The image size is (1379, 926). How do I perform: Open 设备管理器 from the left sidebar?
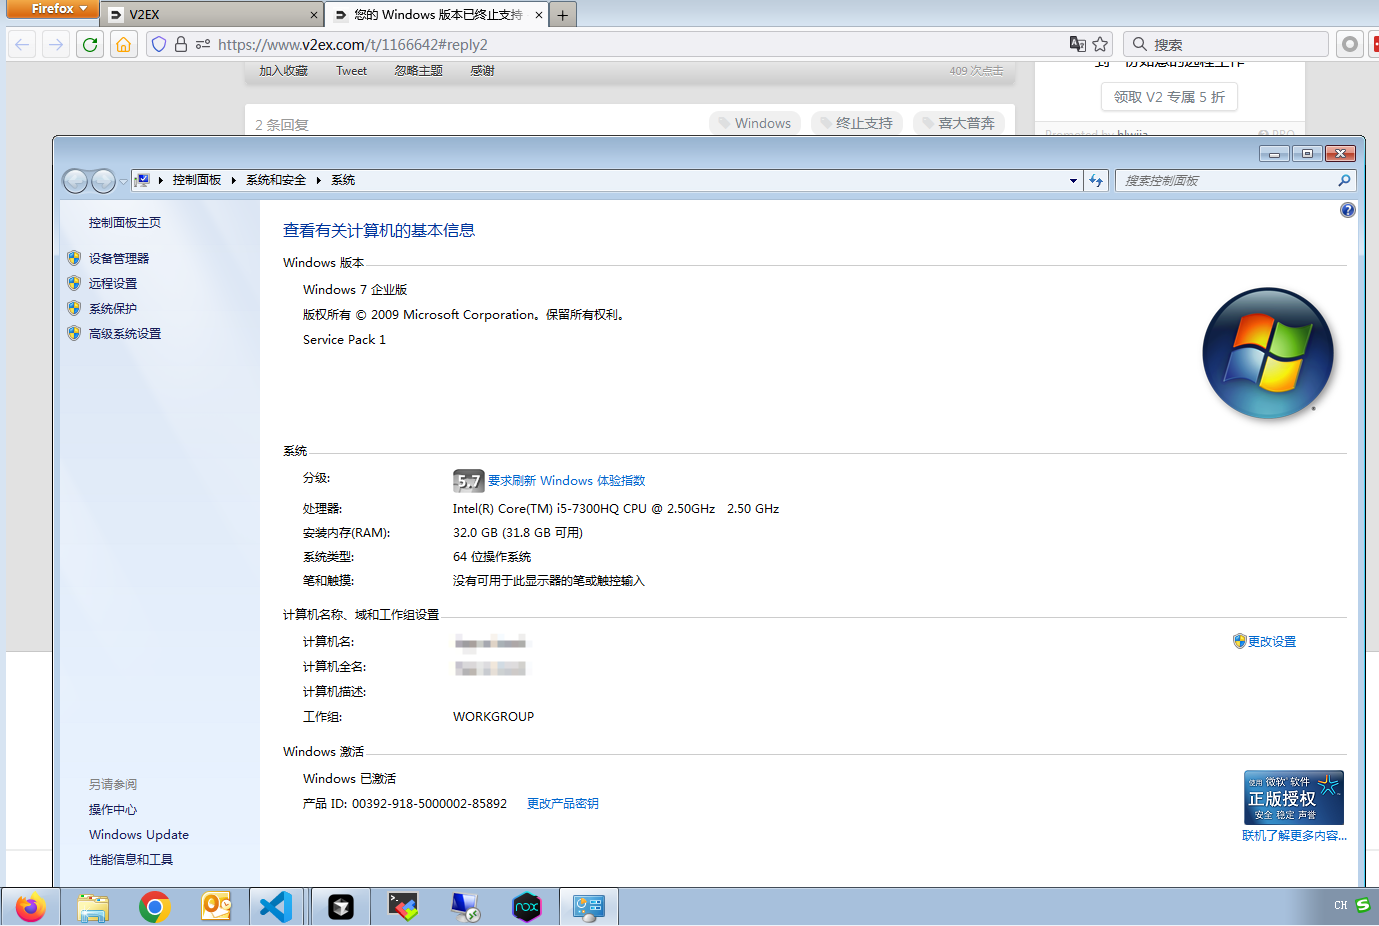pos(118,258)
